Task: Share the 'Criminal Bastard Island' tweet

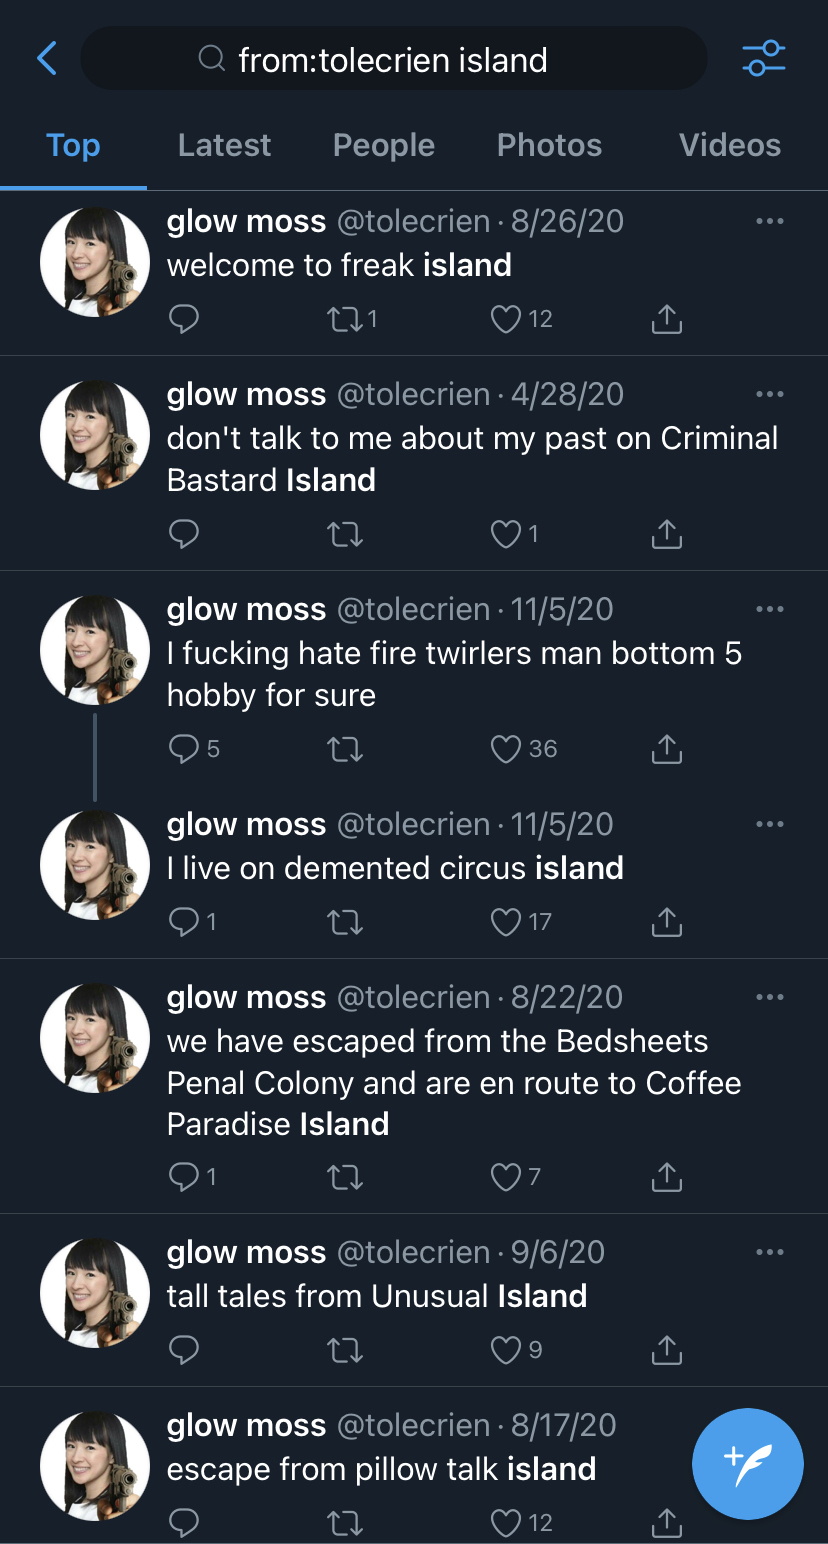Action: [666, 535]
